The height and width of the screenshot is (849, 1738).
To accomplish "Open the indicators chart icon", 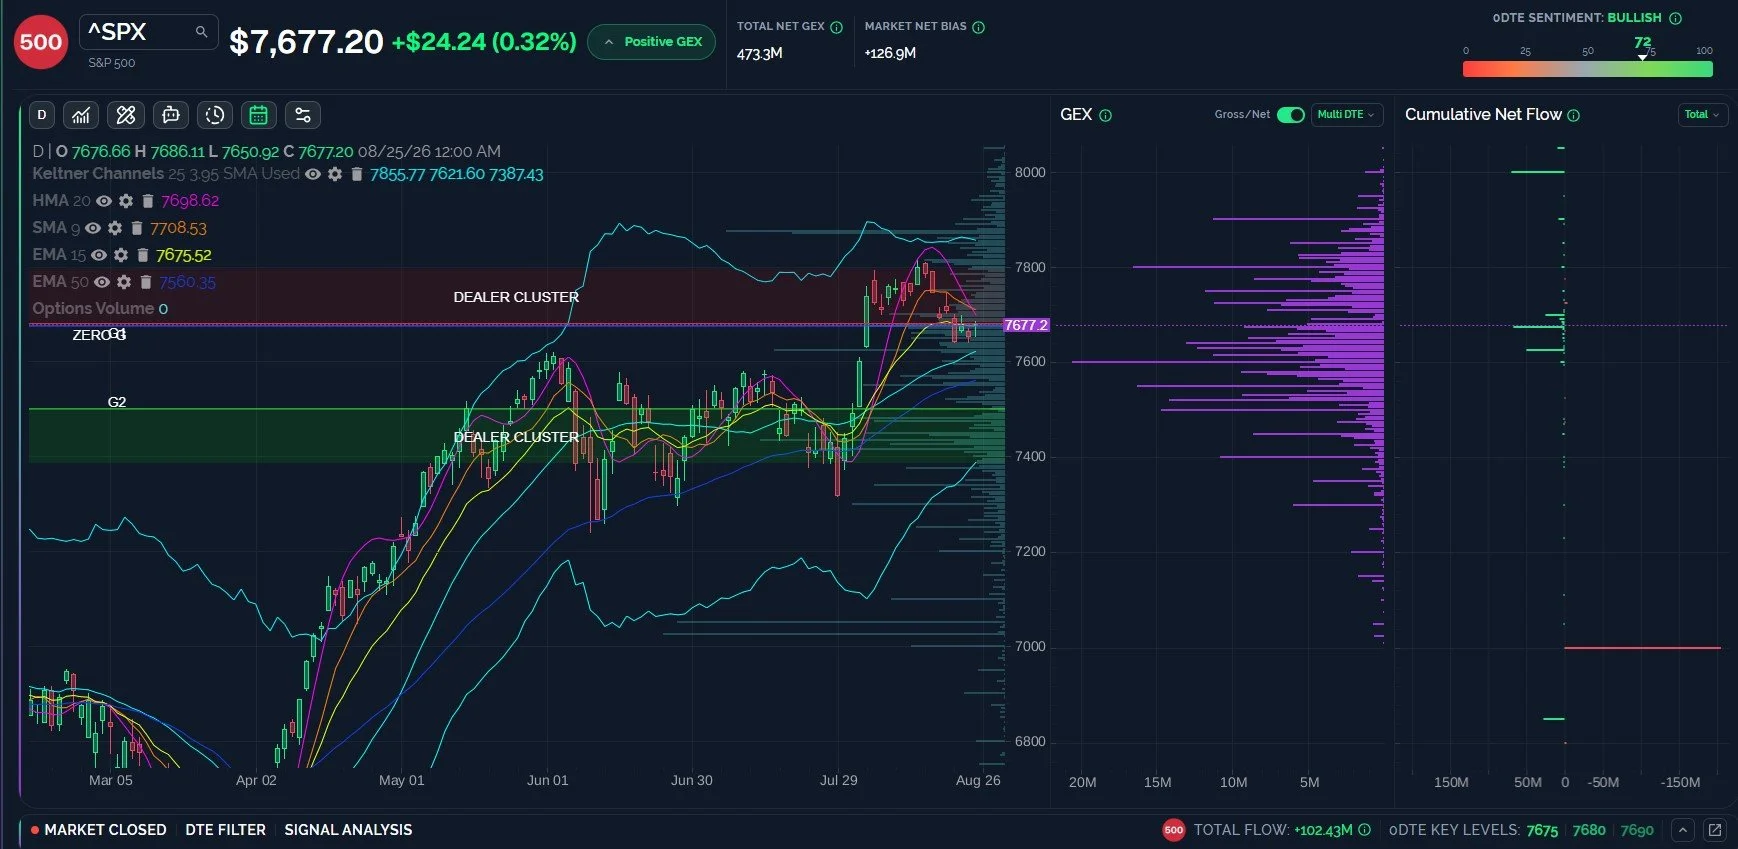I will 81,115.
